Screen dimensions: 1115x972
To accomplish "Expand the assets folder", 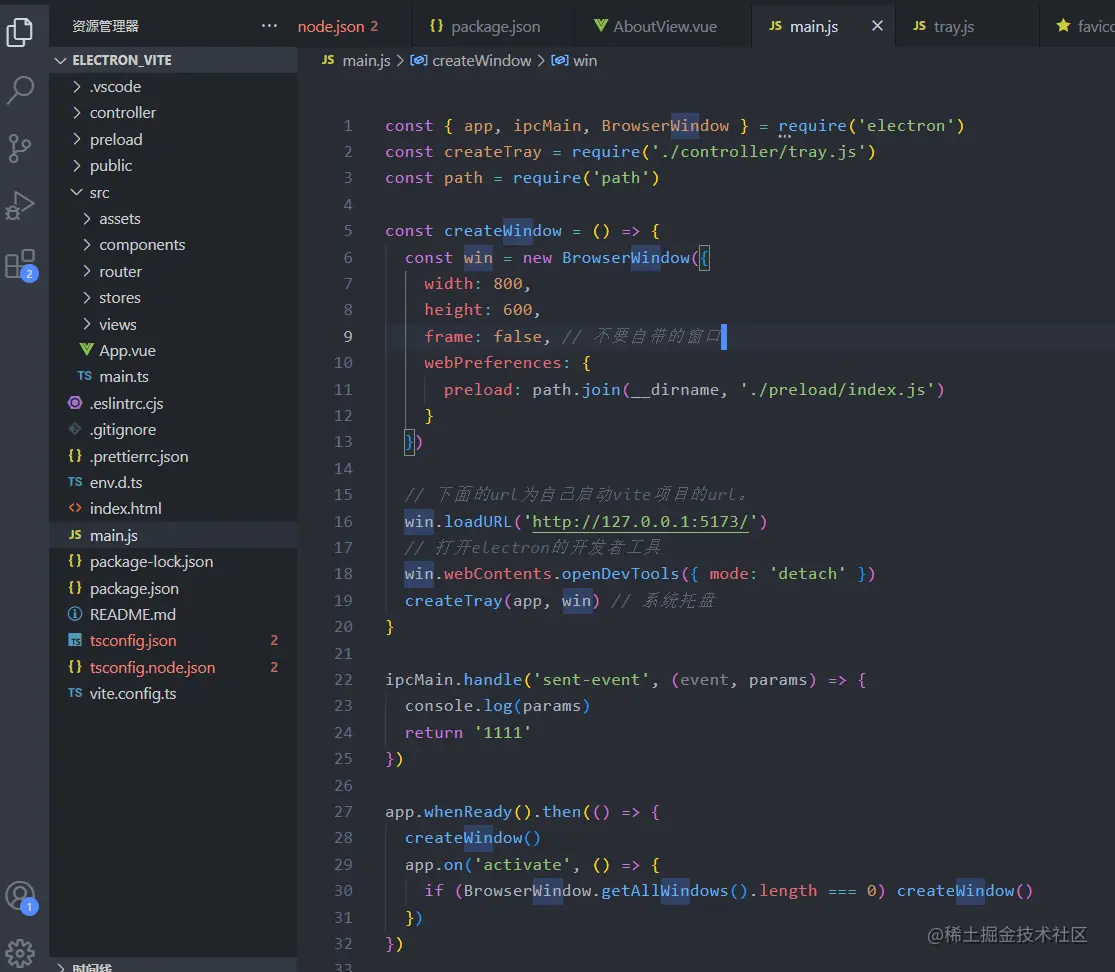I will [173, 219].
